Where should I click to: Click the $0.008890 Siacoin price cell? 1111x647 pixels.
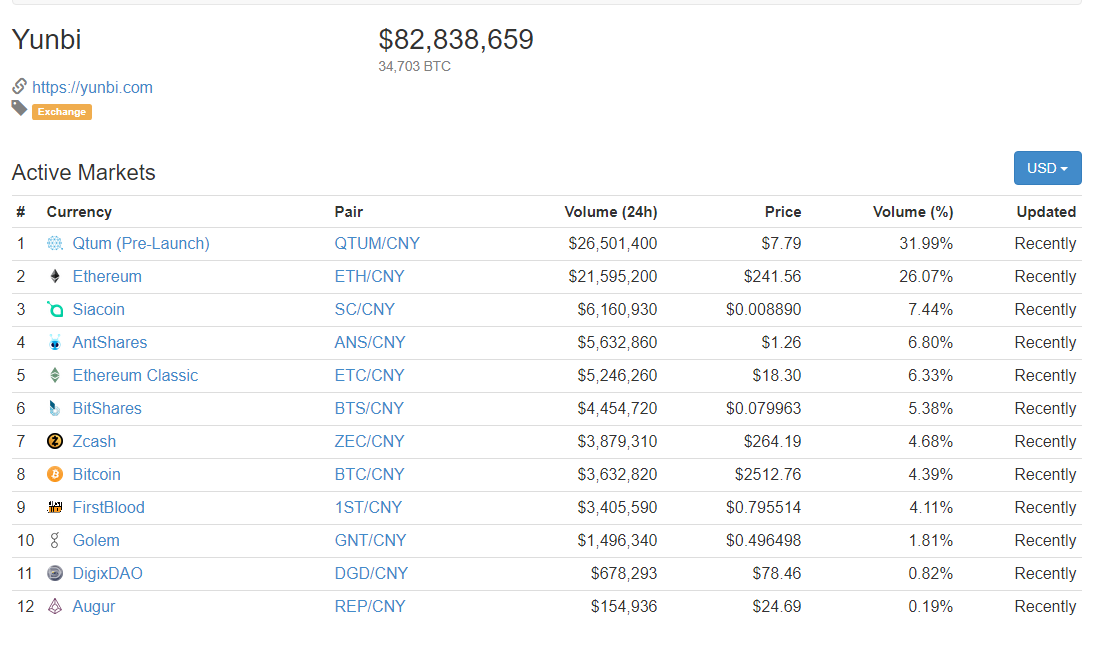pyautogui.click(x=763, y=309)
